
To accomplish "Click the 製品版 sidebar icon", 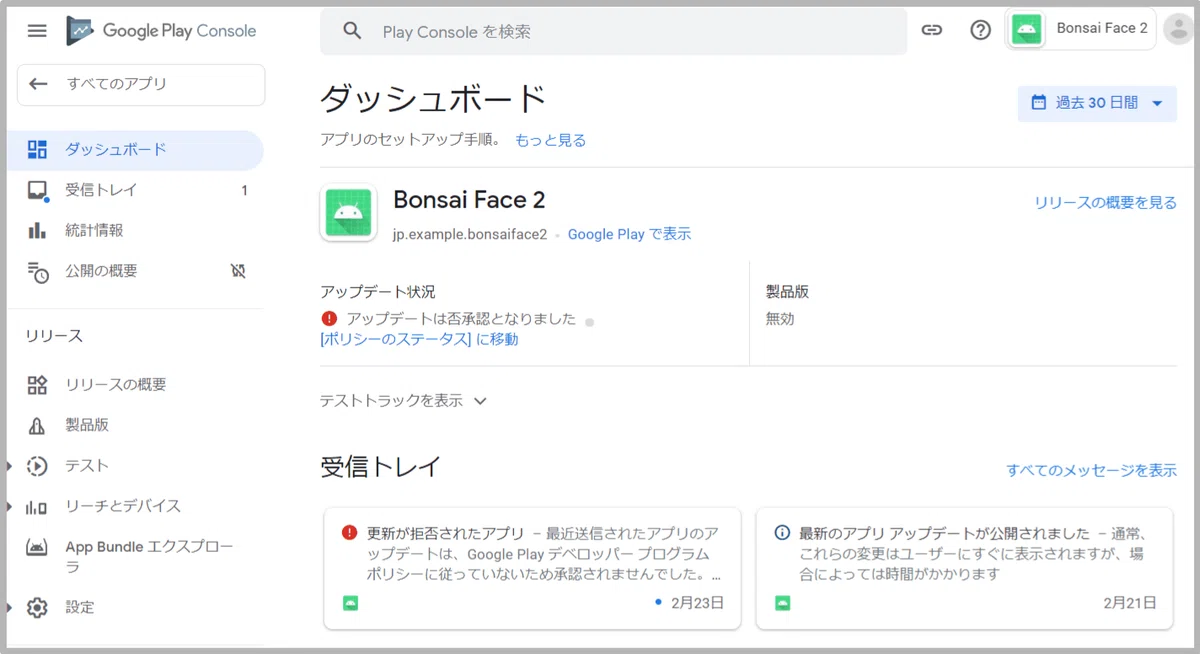I will click(x=37, y=426).
